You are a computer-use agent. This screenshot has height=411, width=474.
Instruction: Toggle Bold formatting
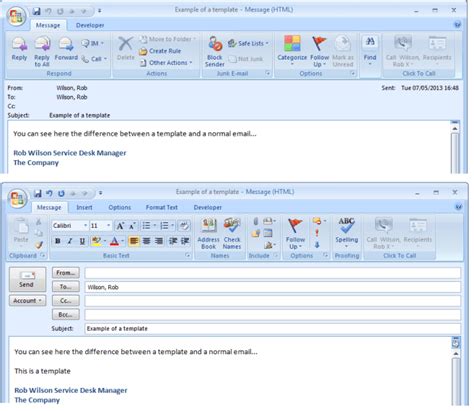pos(58,241)
